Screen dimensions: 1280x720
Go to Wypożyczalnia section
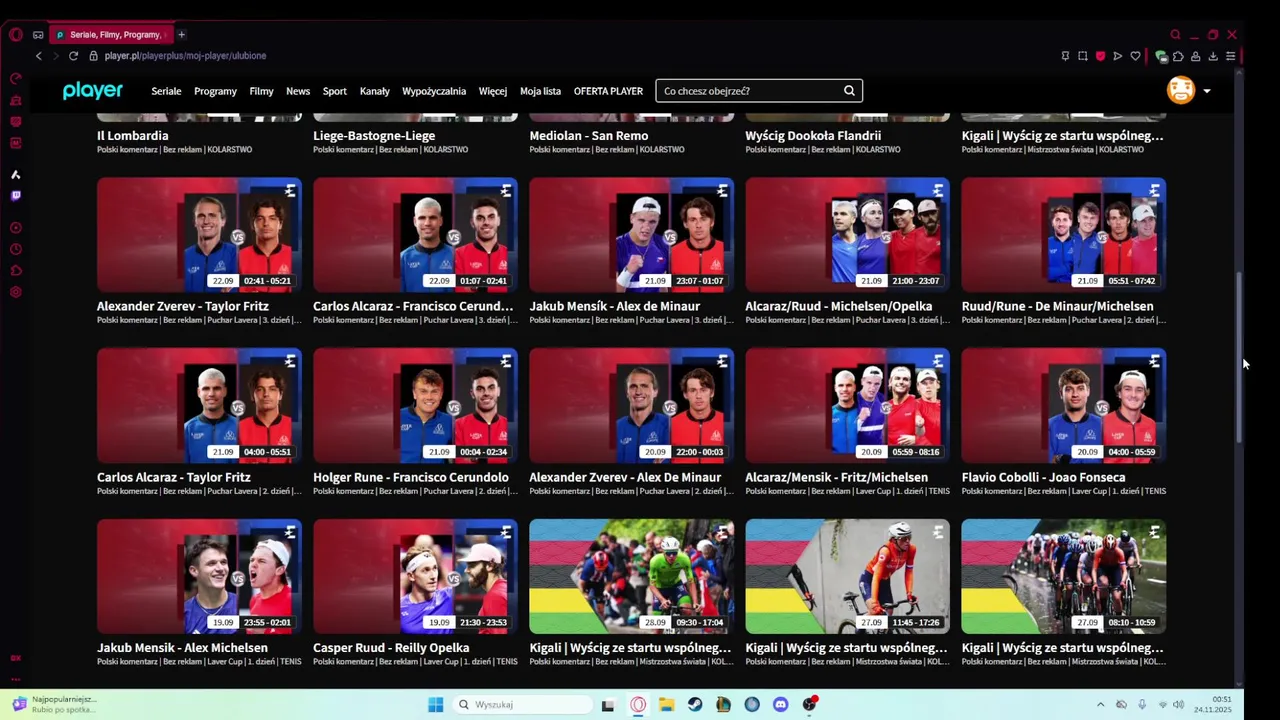(434, 91)
